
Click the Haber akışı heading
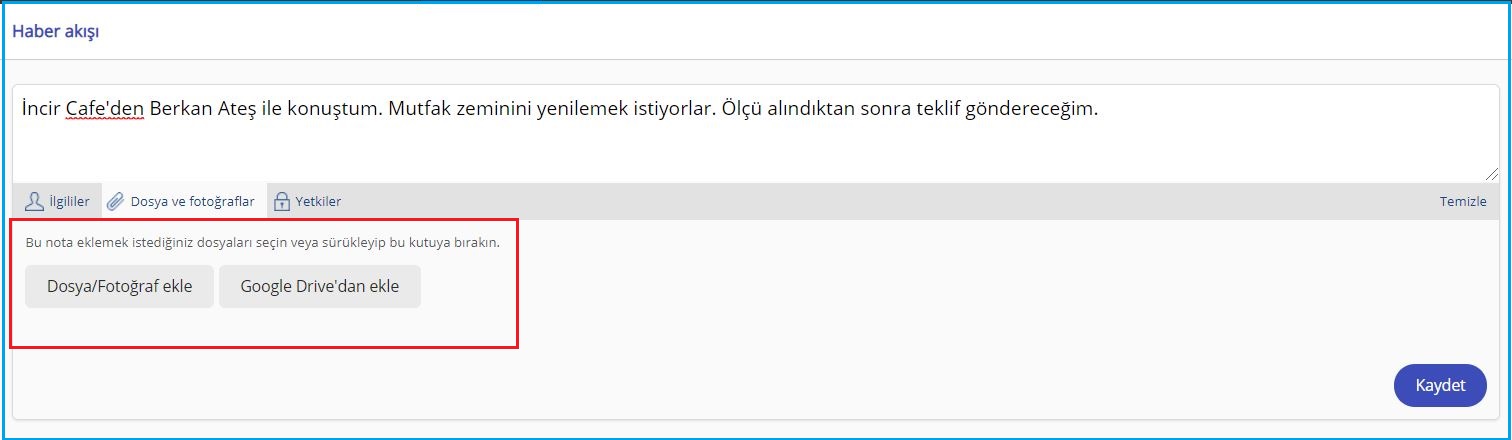[55, 31]
